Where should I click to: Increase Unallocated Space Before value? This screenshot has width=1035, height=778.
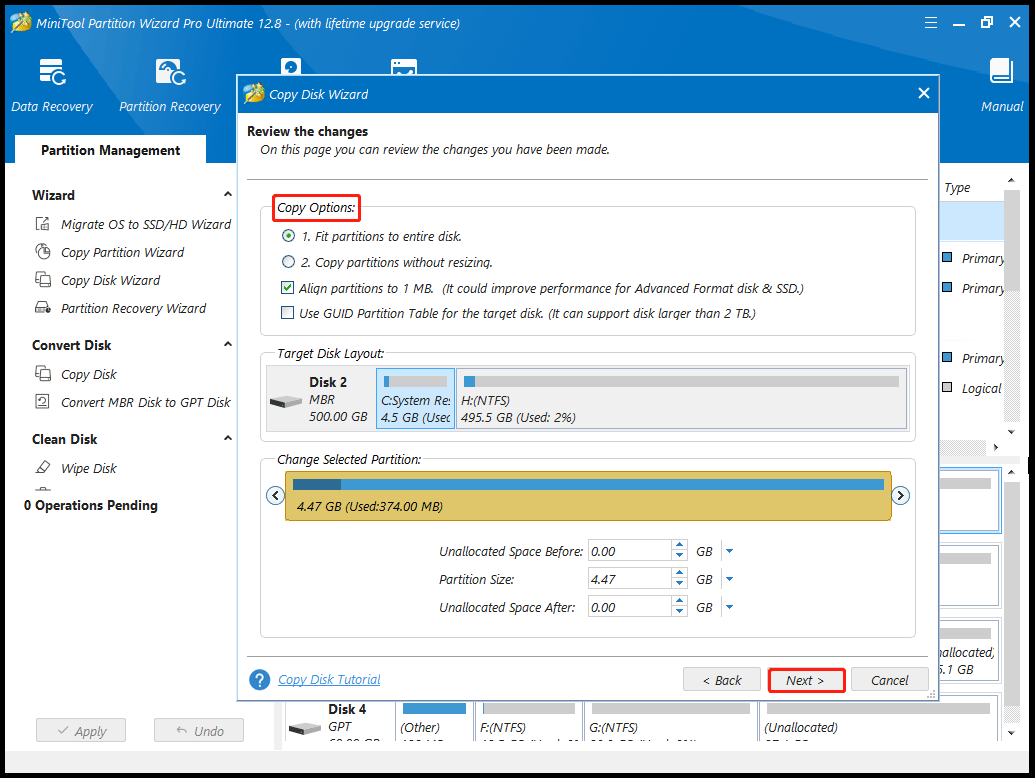(680, 545)
